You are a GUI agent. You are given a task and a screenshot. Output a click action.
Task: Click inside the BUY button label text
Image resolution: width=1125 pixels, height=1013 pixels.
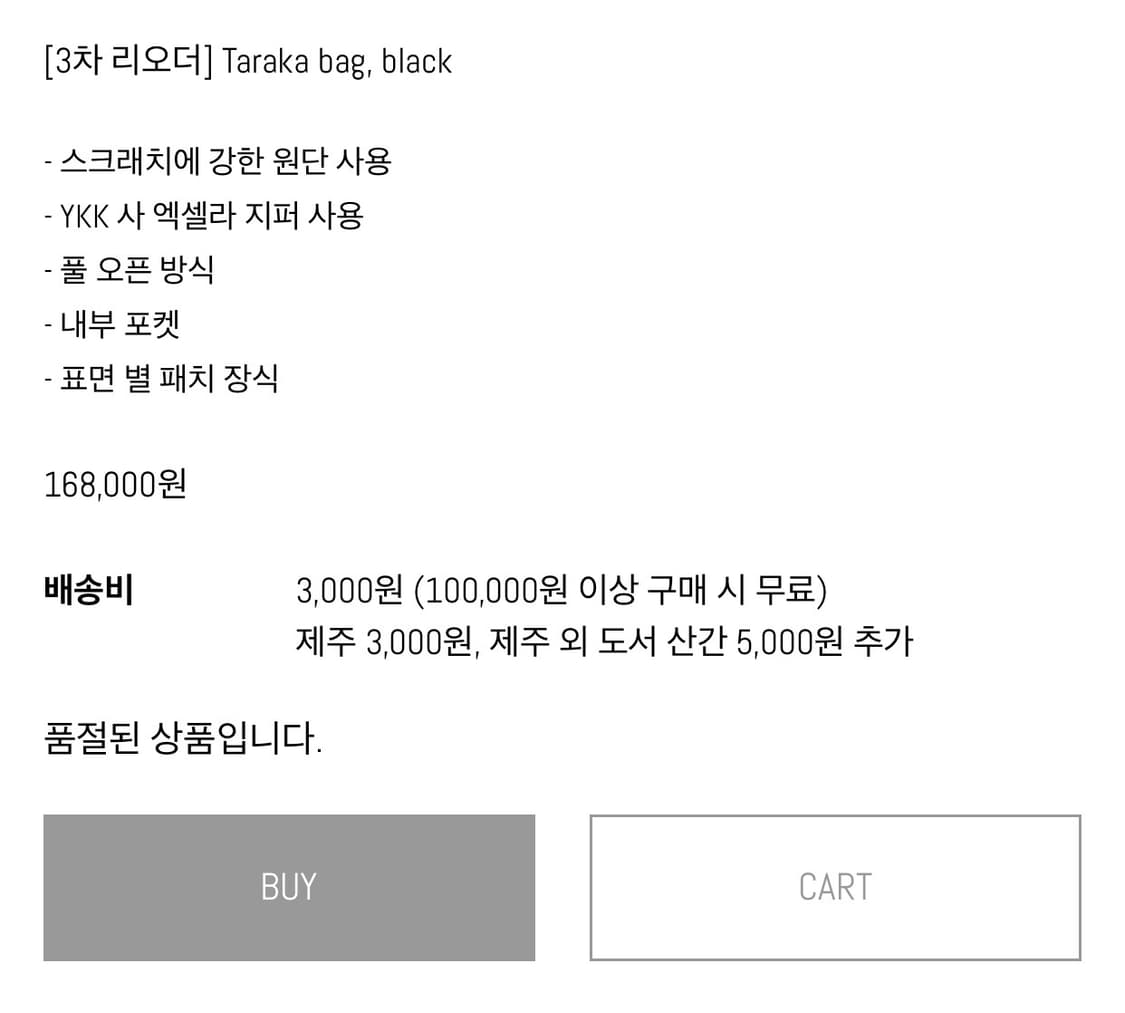tap(288, 886)
